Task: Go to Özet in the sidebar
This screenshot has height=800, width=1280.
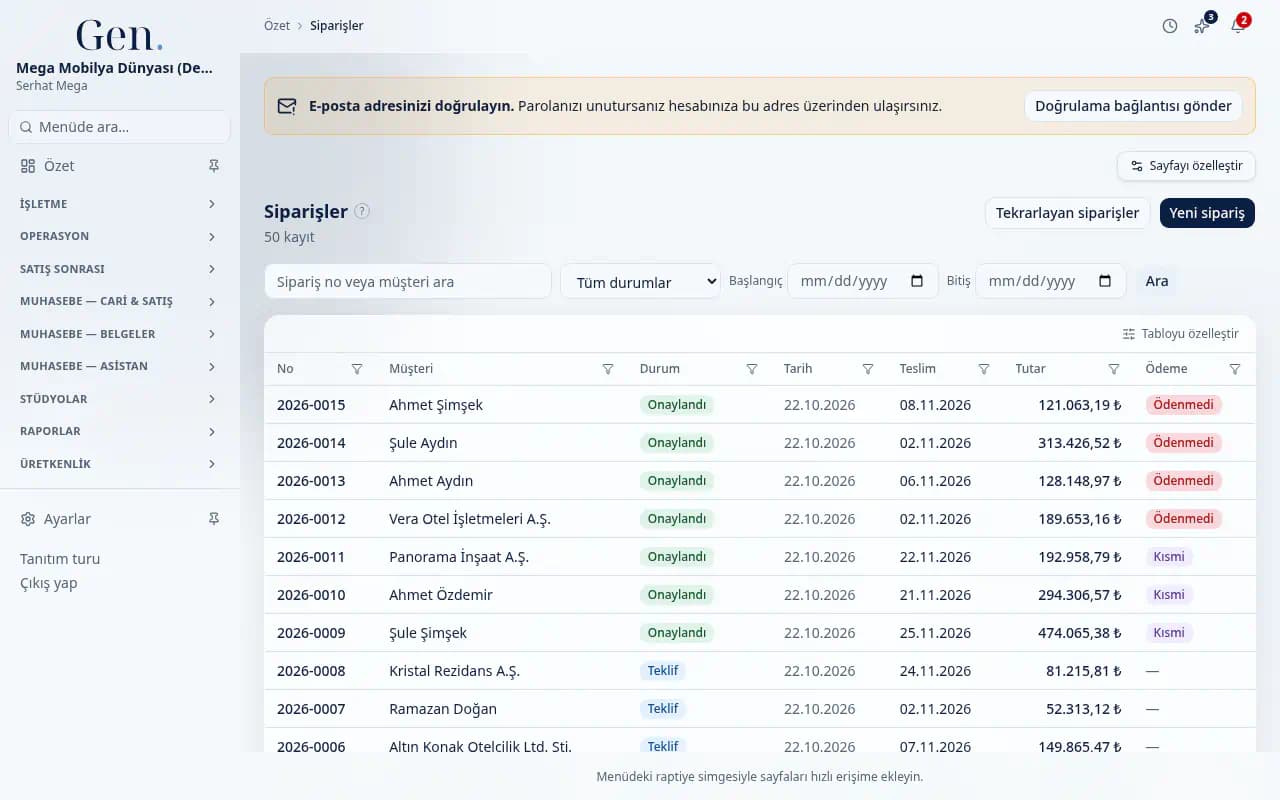Action: coord(59,166)
